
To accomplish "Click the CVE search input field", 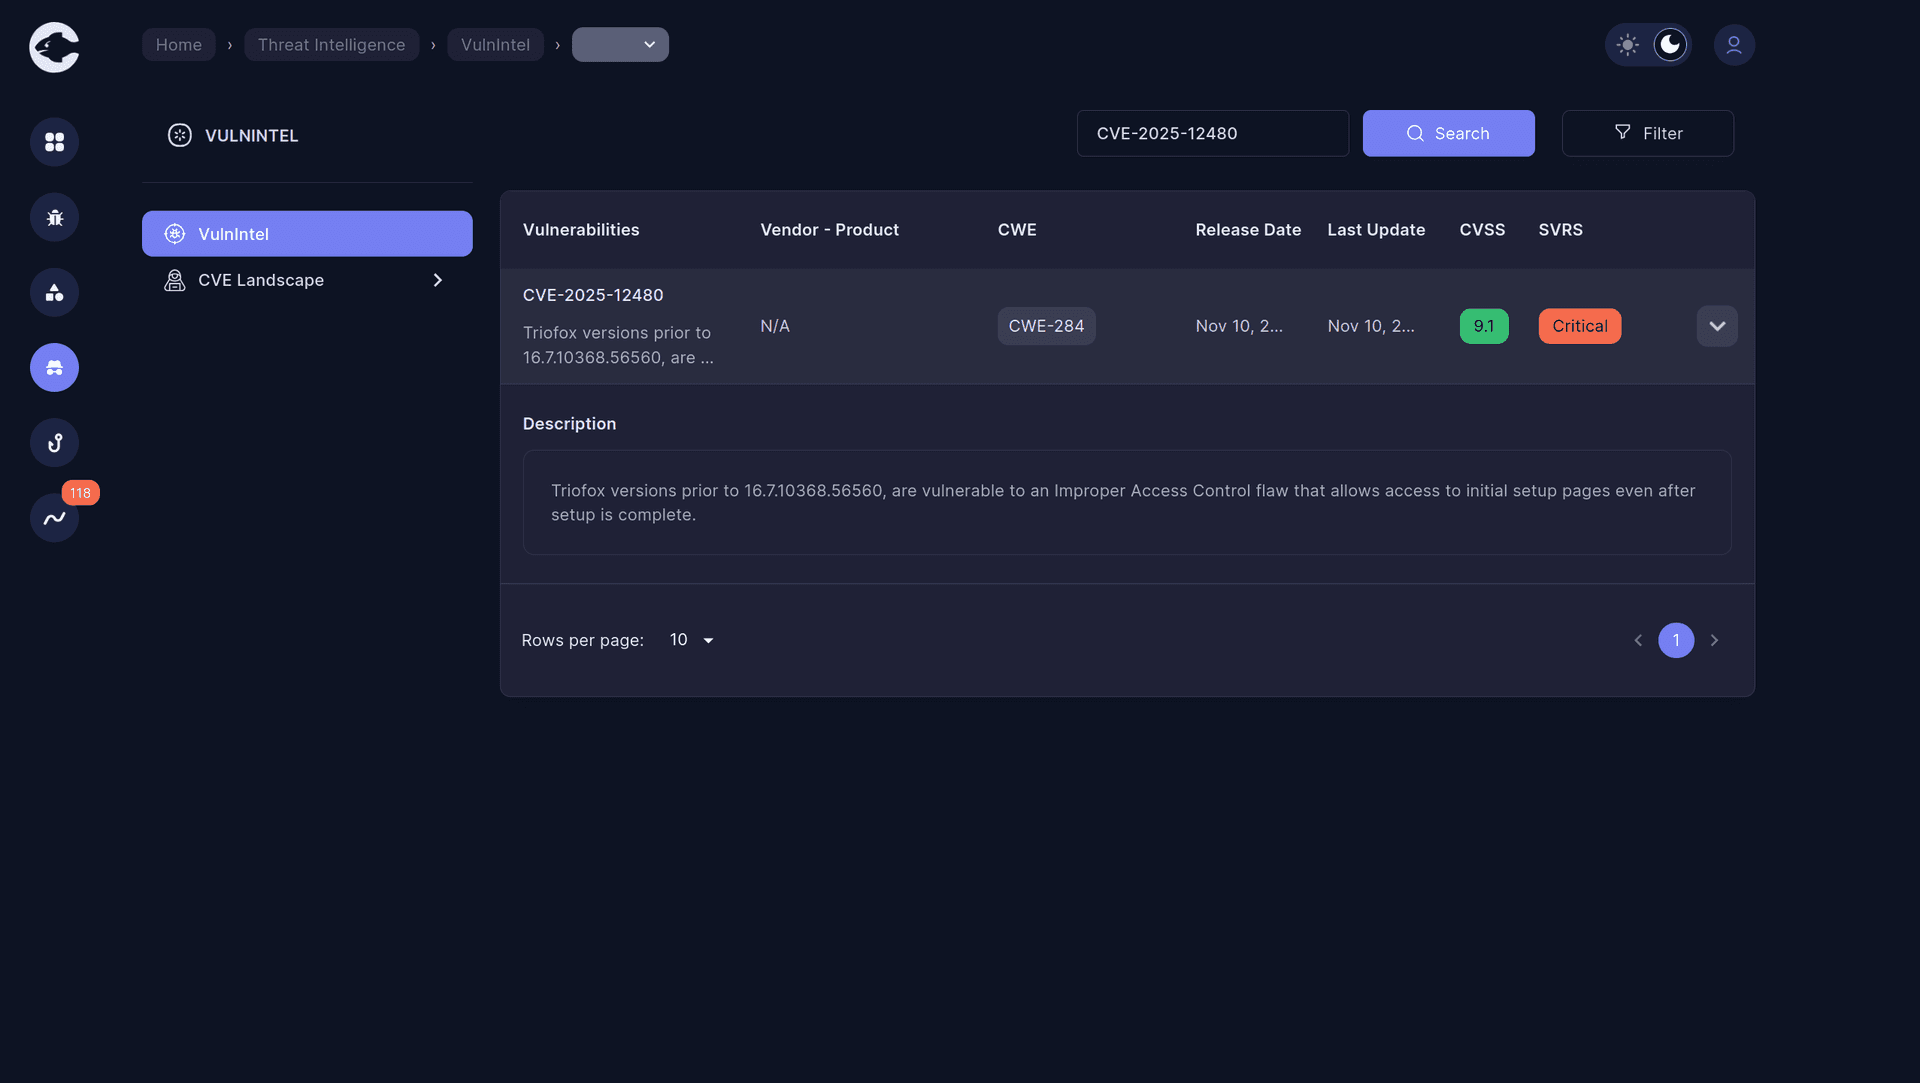I will coord(1212,133).
